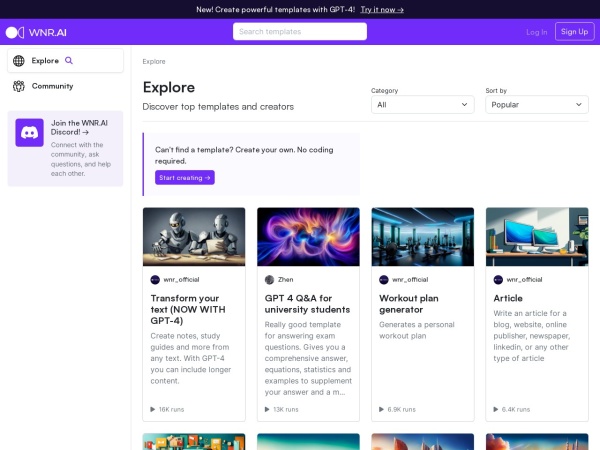Open the Category dropdown

(x=422, y=104)
